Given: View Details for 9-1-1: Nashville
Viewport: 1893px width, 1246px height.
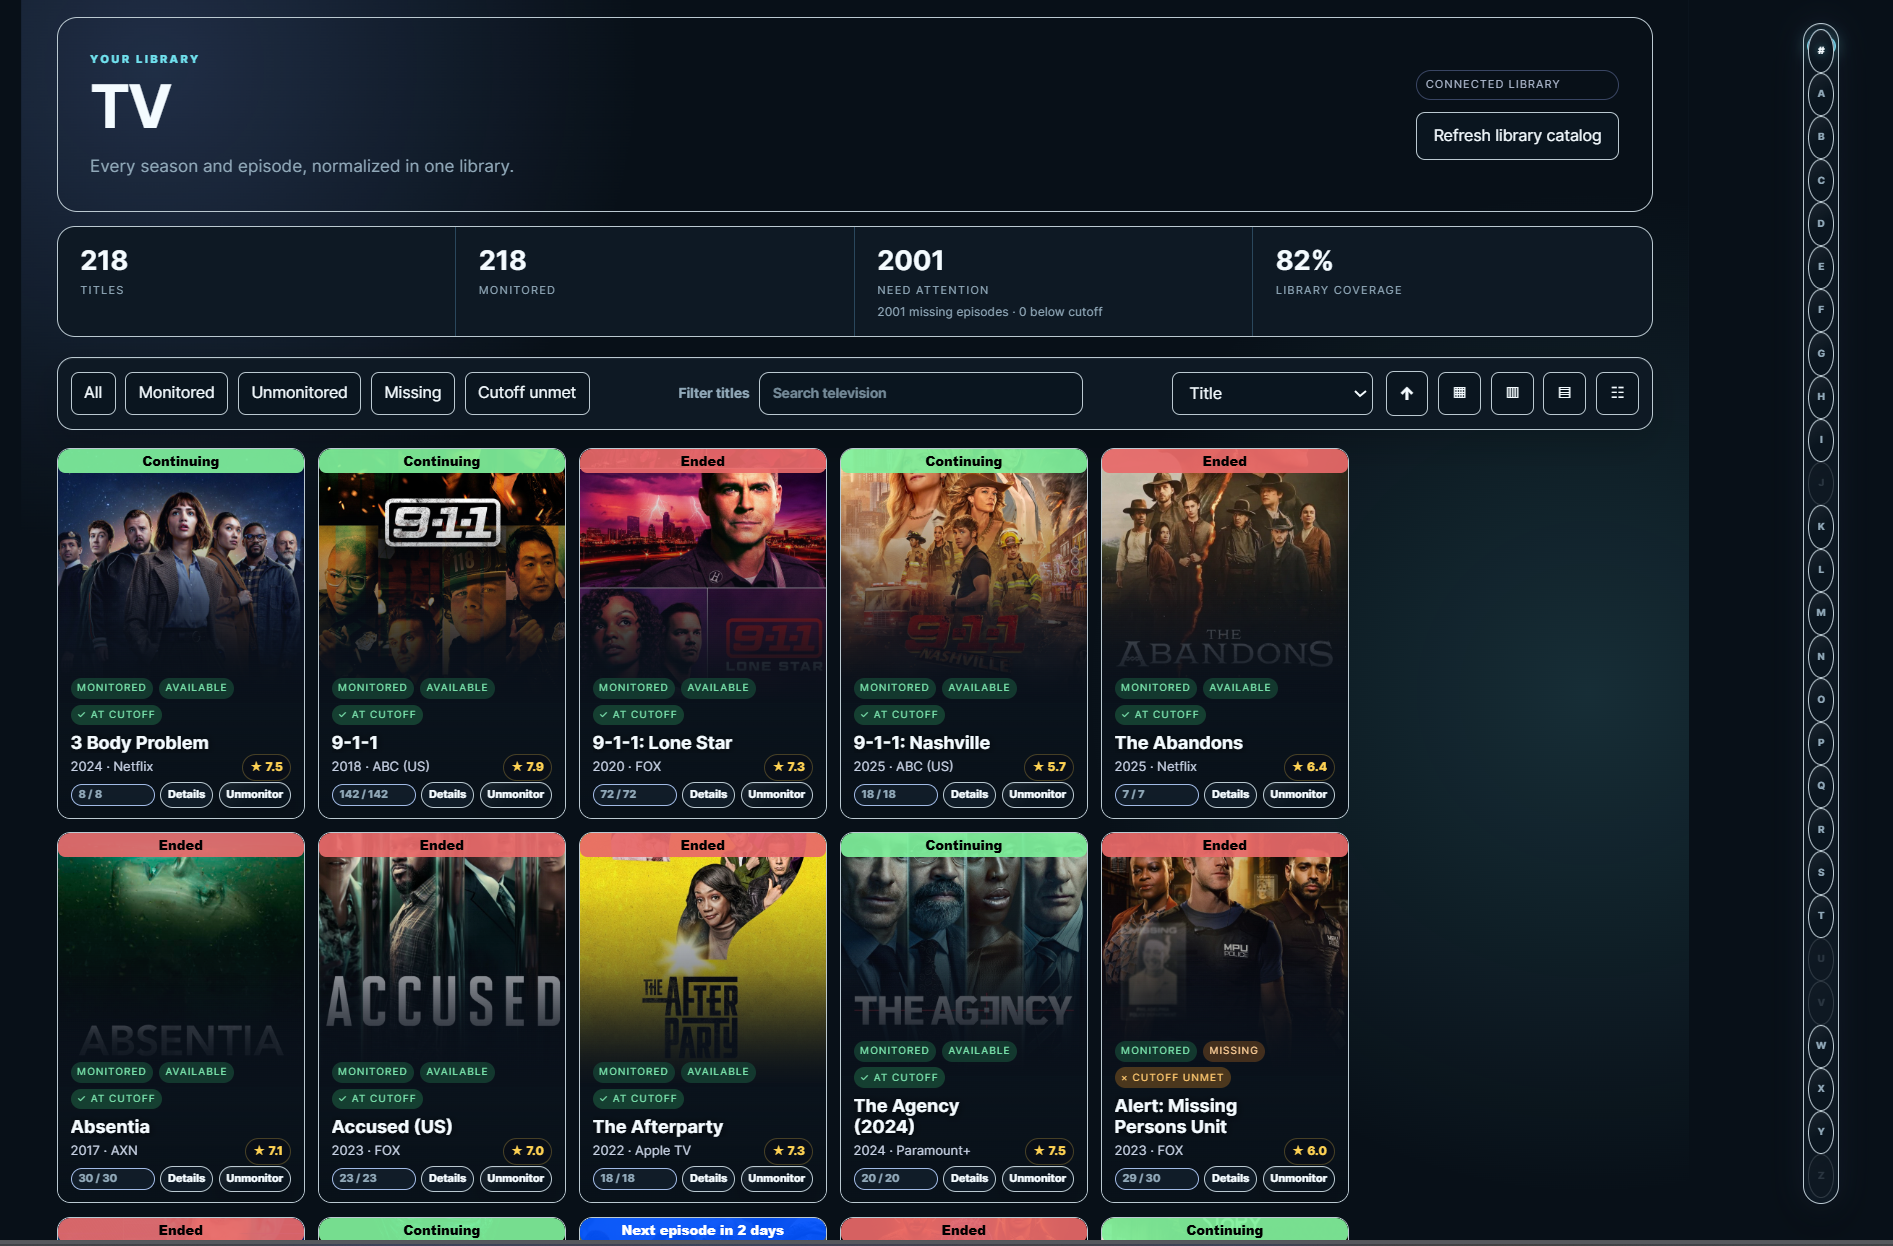Looking at the screenshot, I should click(x=969, y=794).
